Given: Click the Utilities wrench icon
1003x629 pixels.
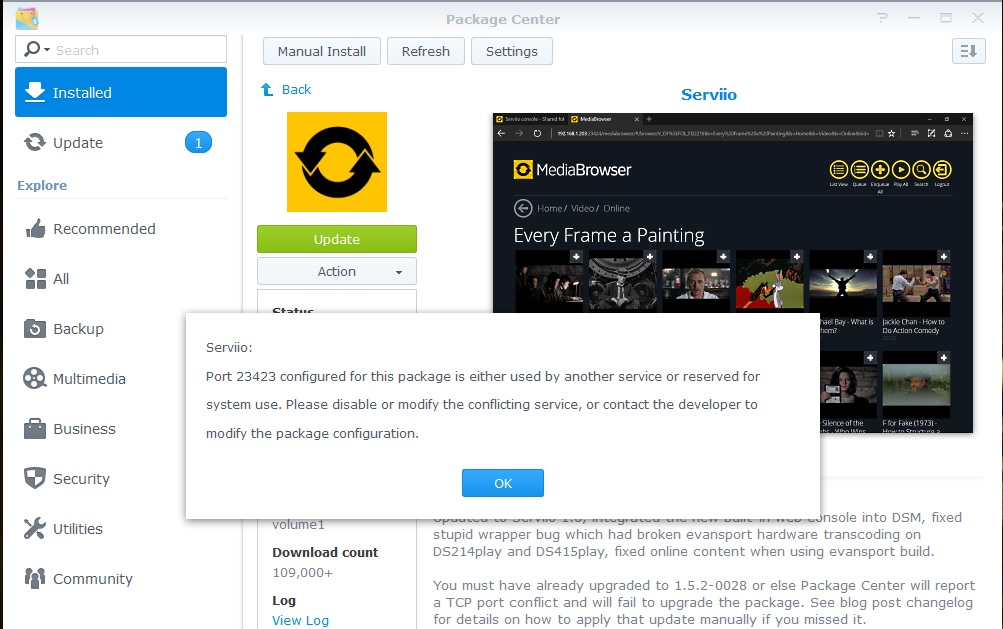Looking at the screenshot, I should tap(35, 528).
